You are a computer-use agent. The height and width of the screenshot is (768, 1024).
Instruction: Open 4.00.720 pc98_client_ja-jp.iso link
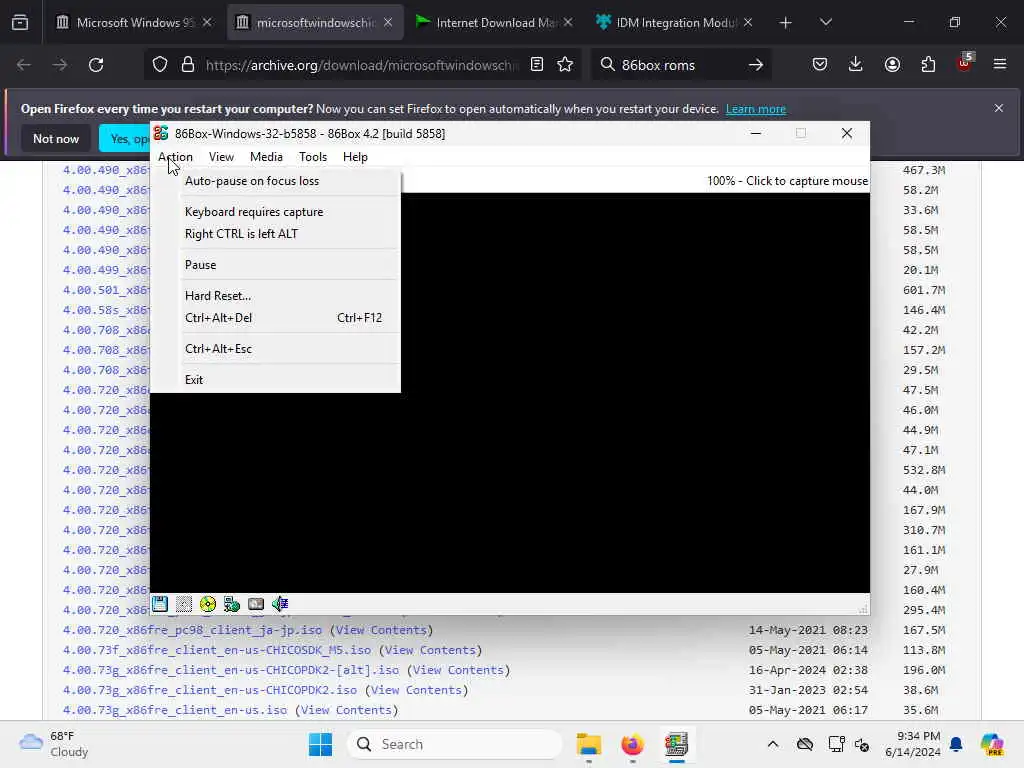pyautogui.click(x=192, y=630)
